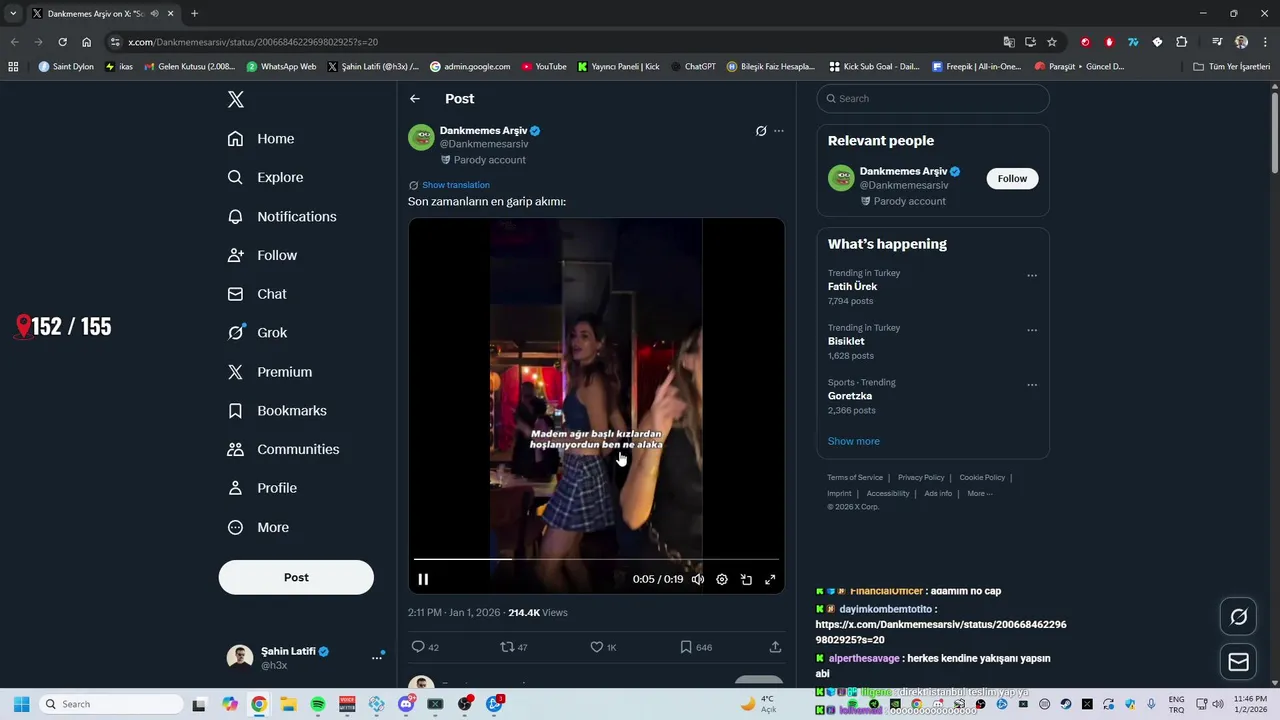The height and width of the screenshot is (720, 1280).
Task: Expand the More menu in sidebar
Action: click(258, 527)
